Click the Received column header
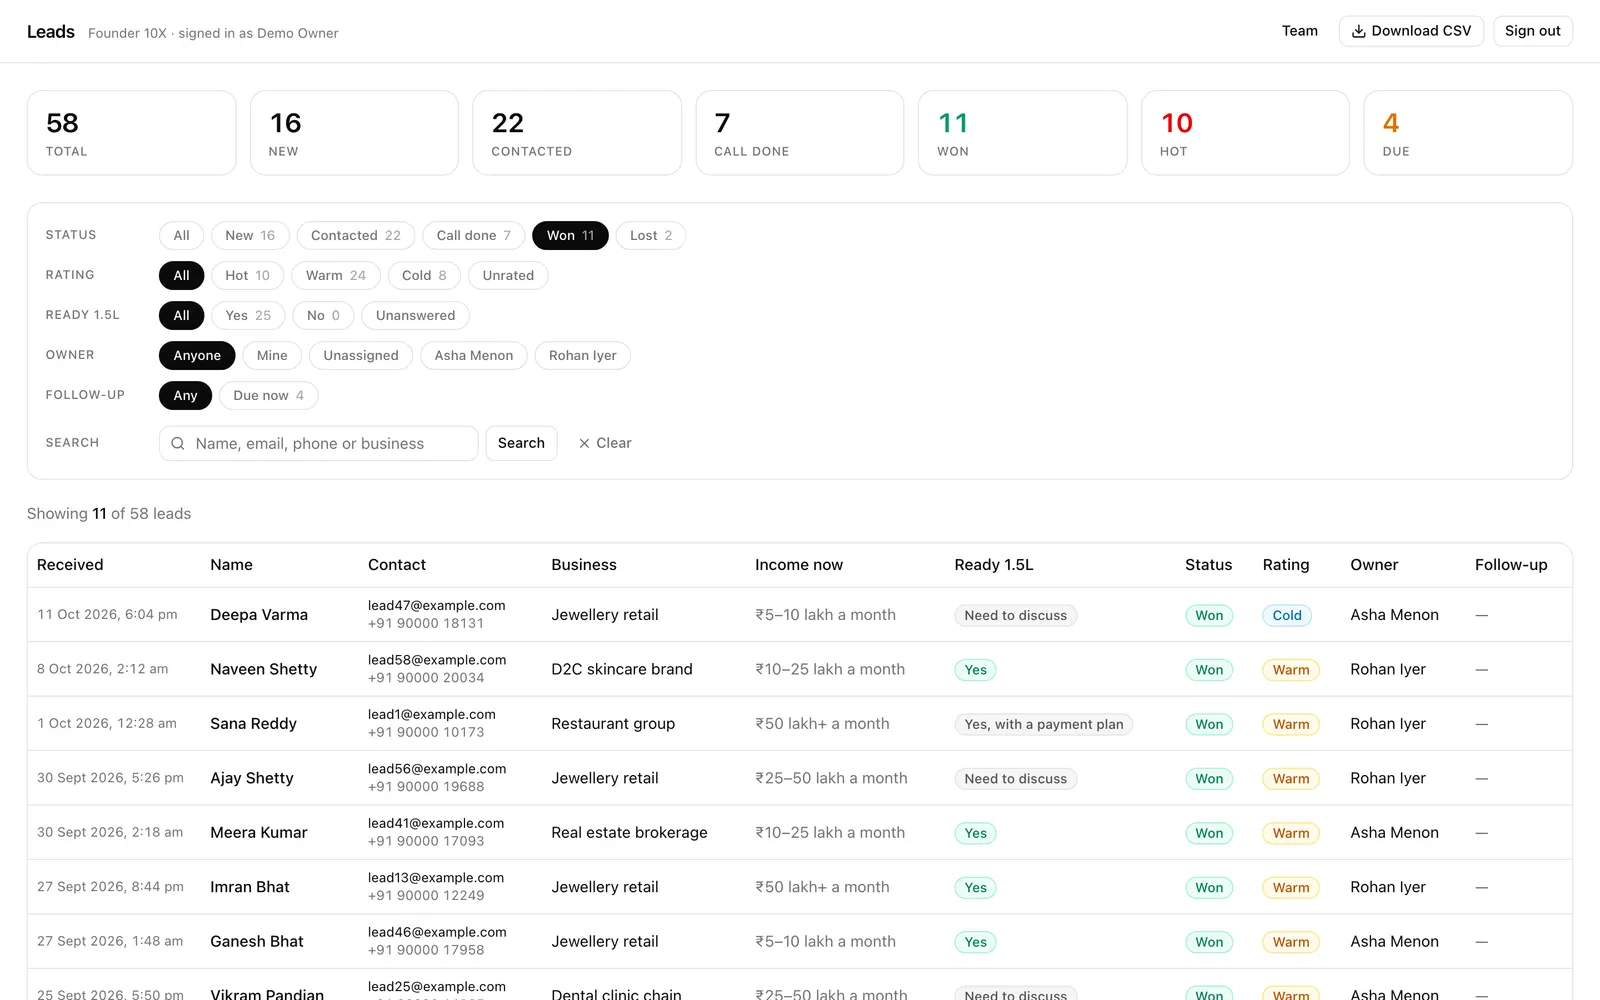The width and height of the screenshot is (1600, 1000). (x=70, y=565)
